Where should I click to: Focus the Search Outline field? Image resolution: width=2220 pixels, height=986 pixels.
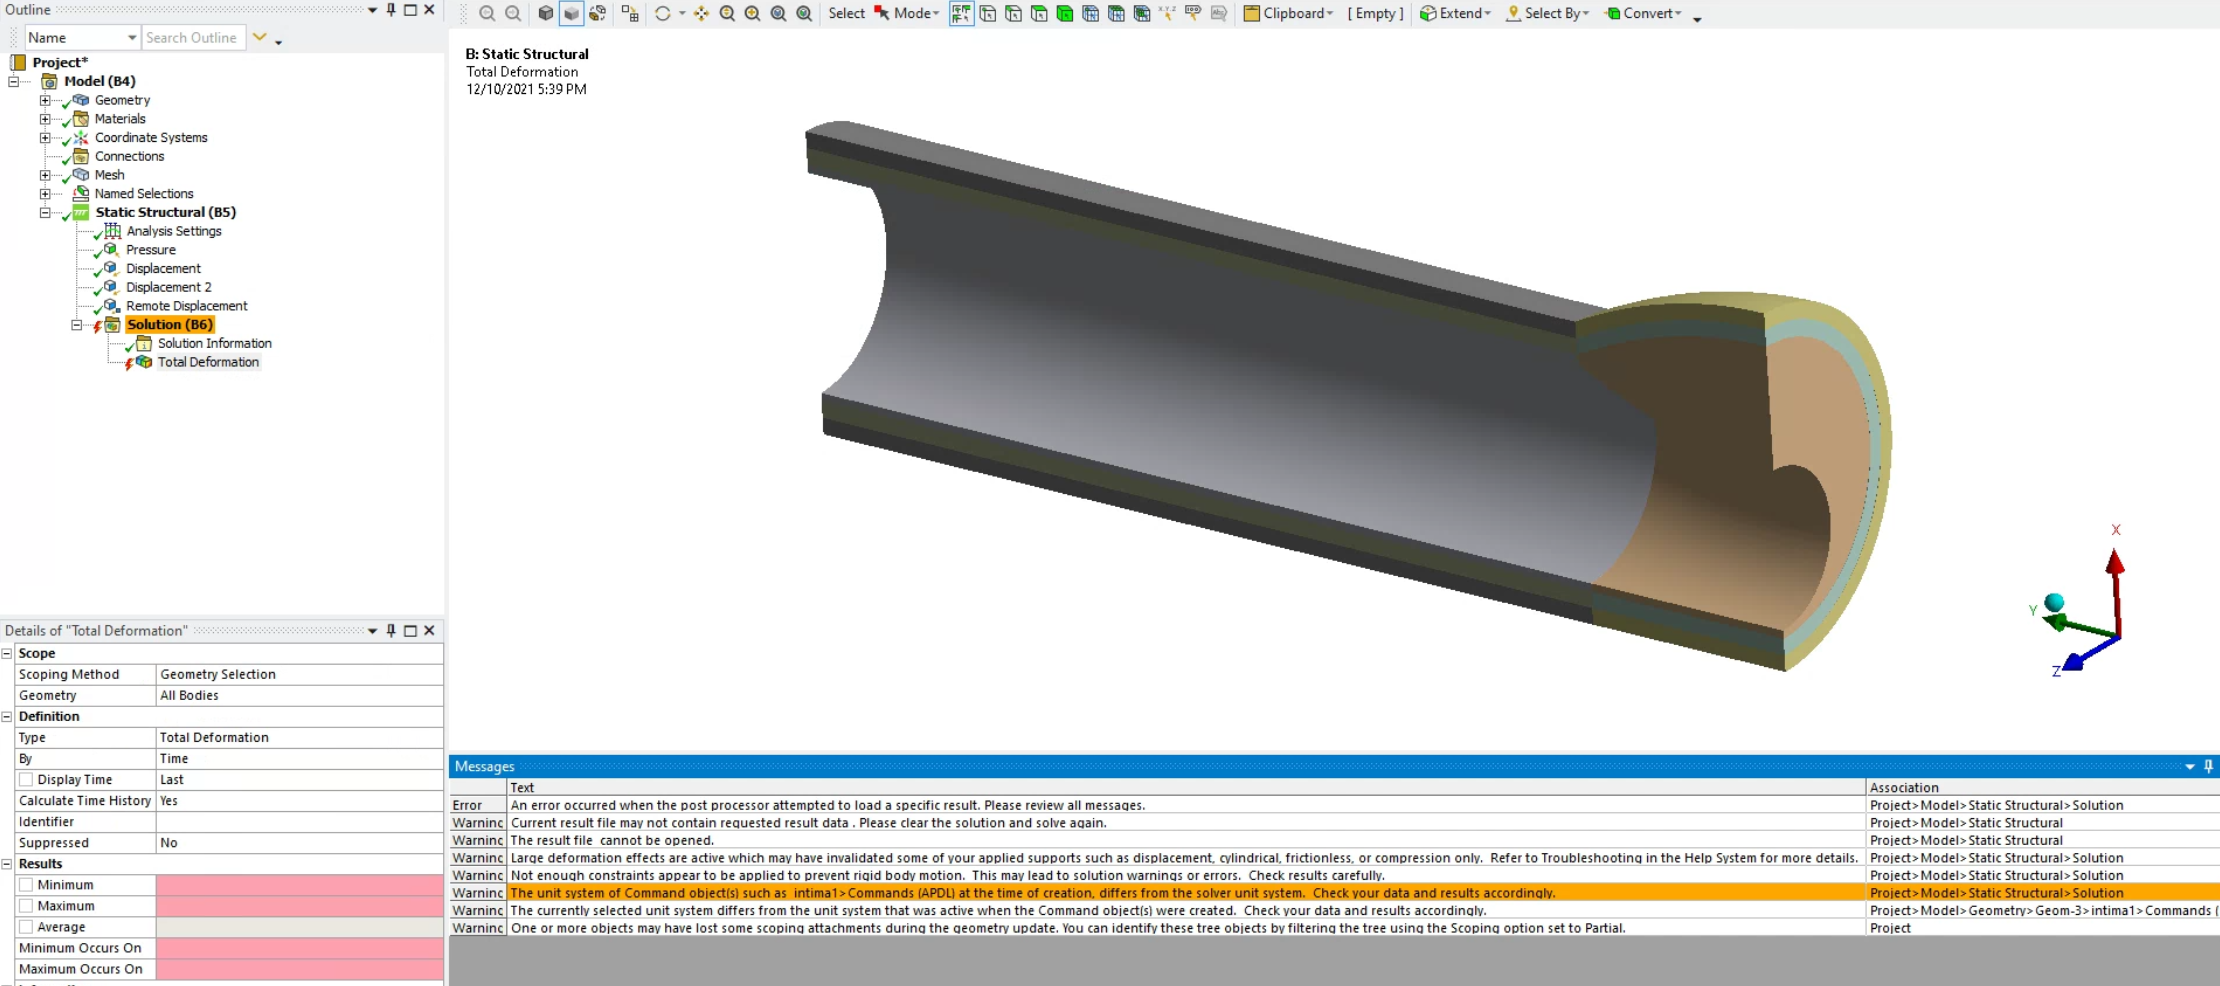tap(193, 37)
